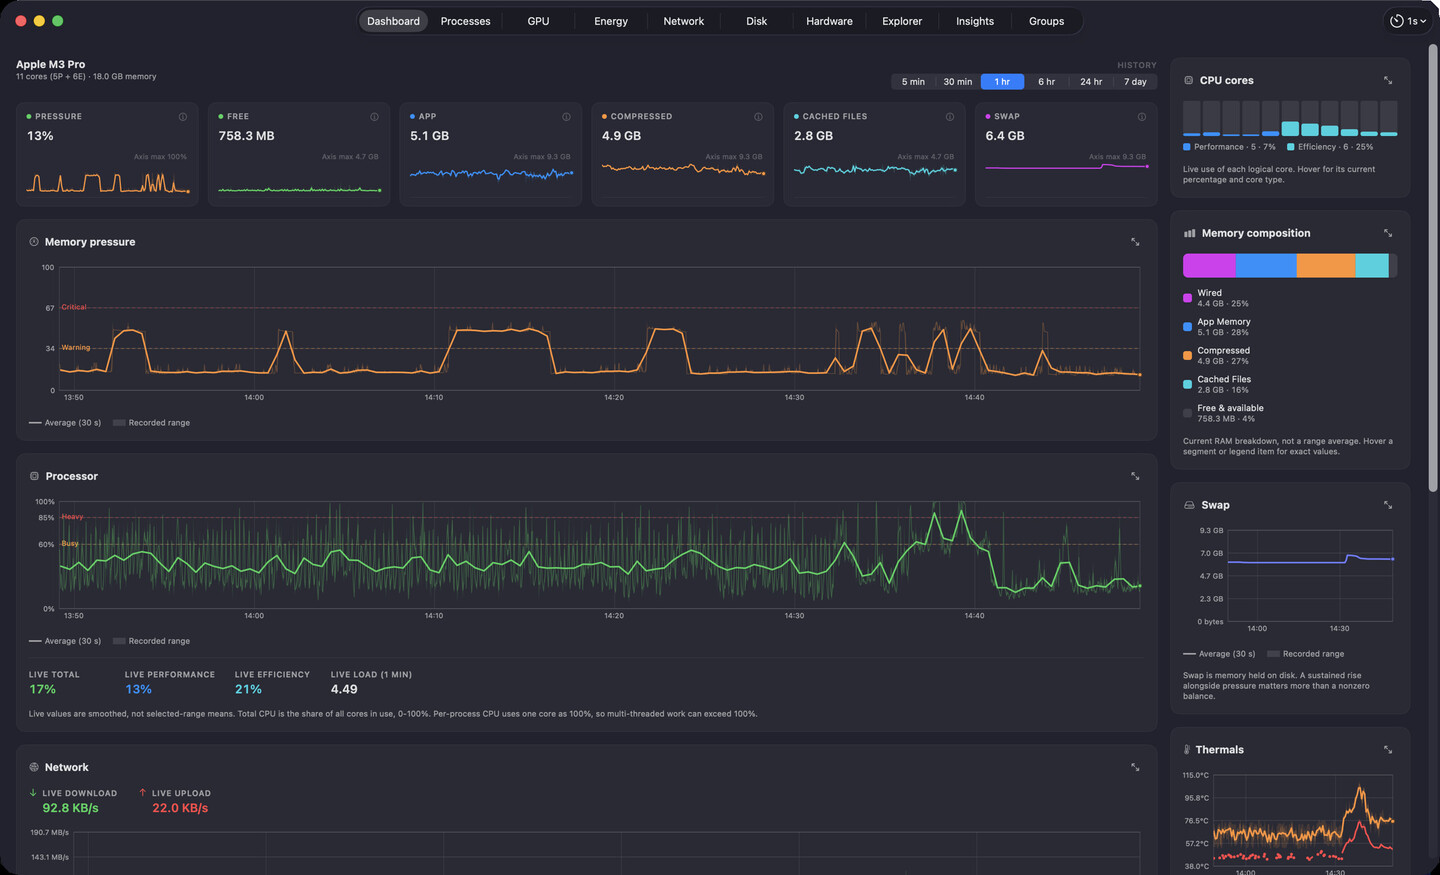Expand the Memory composition panel
Screen dimensions: 1440x875
point(1388,233)
